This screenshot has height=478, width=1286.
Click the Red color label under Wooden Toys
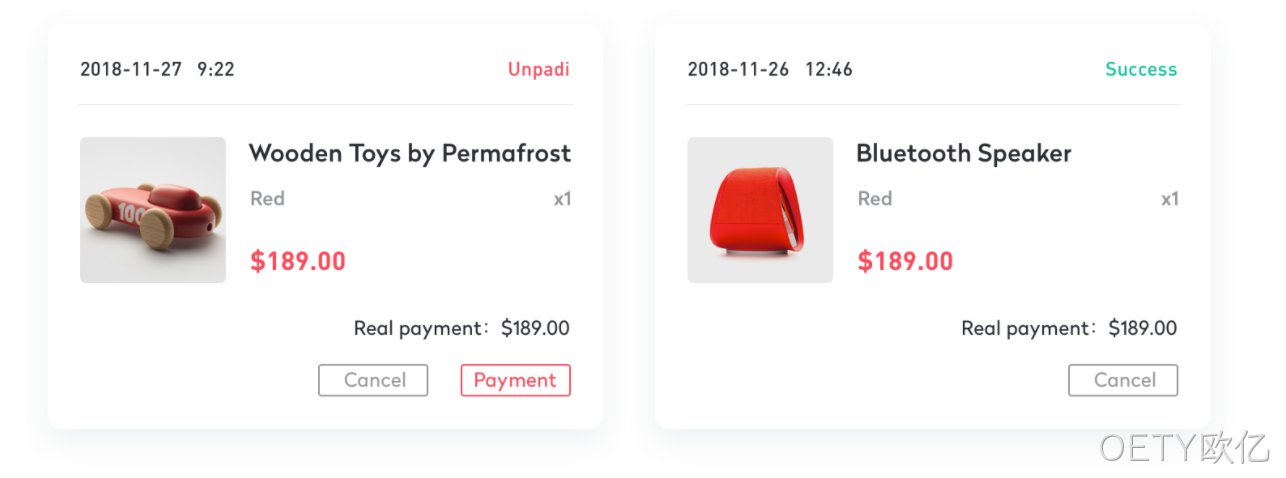point(267,198)
